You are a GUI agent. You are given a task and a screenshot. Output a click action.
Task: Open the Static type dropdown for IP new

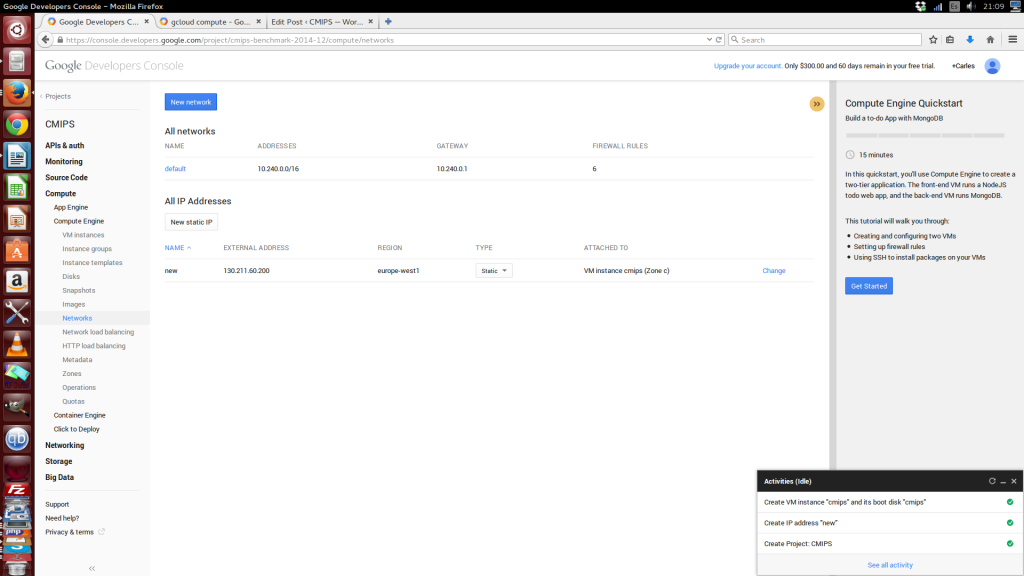[493, 270]
